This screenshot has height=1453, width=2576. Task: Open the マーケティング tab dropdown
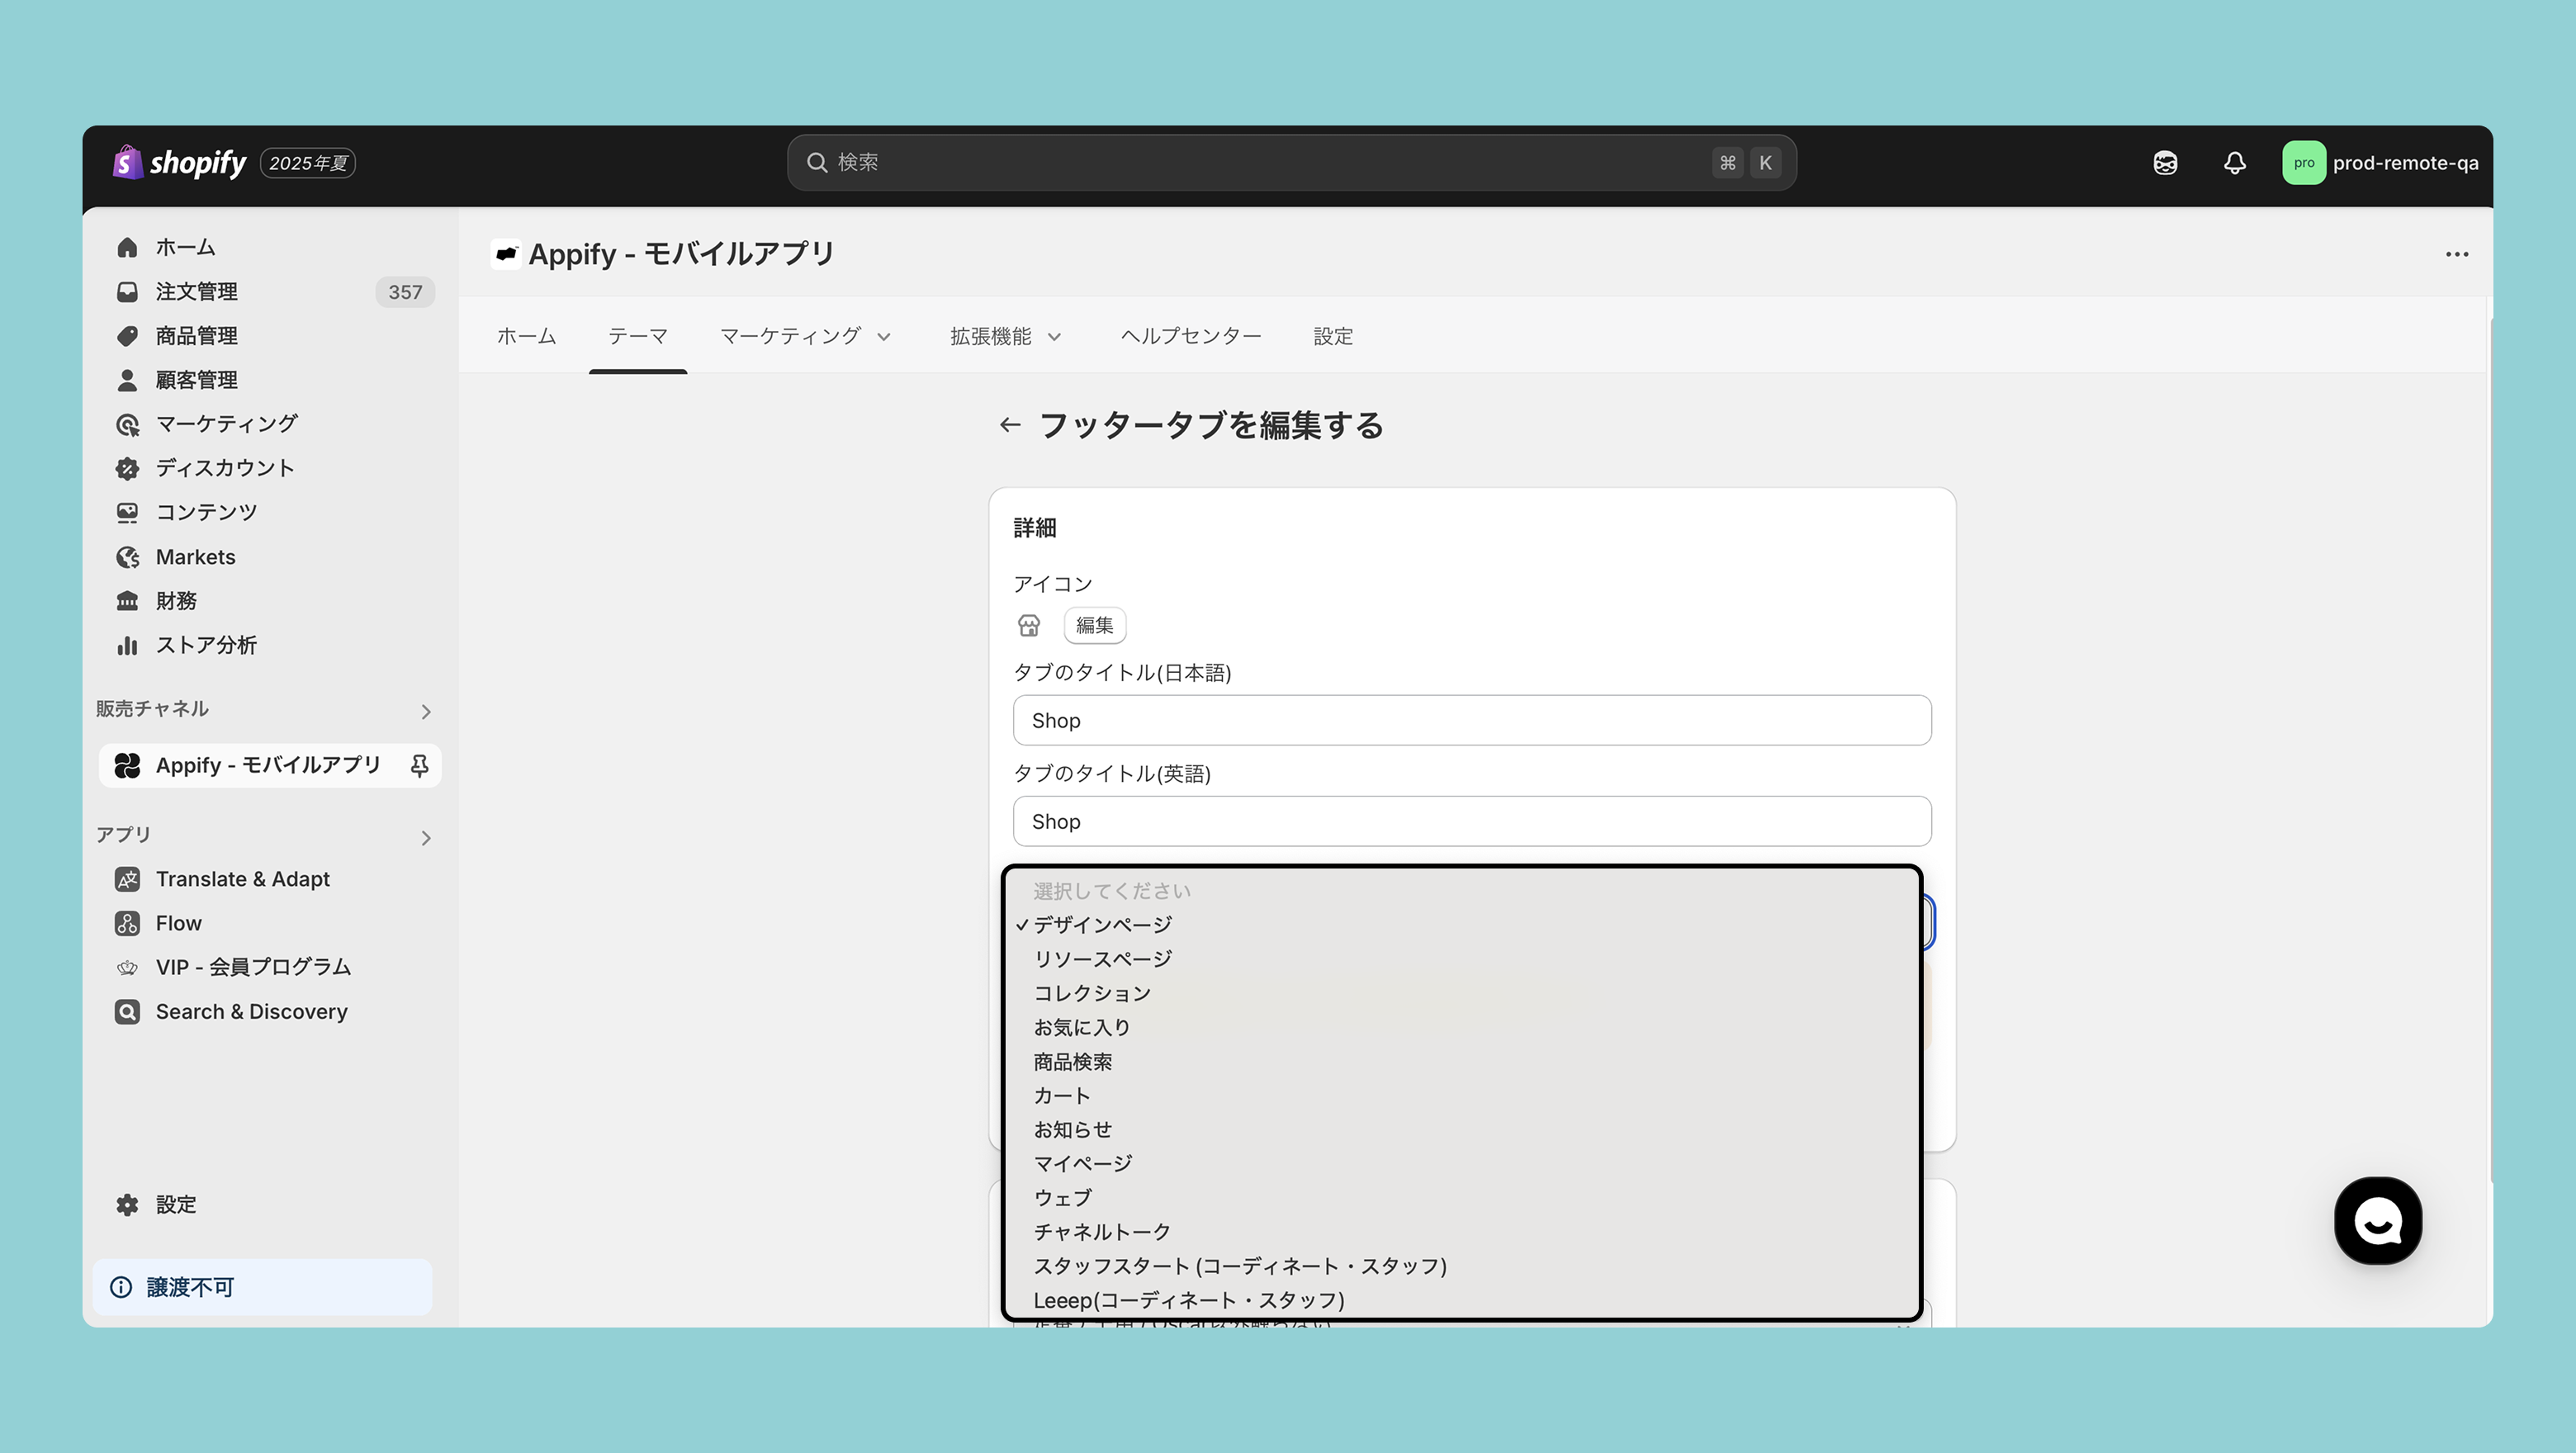[x=804, y=336]
